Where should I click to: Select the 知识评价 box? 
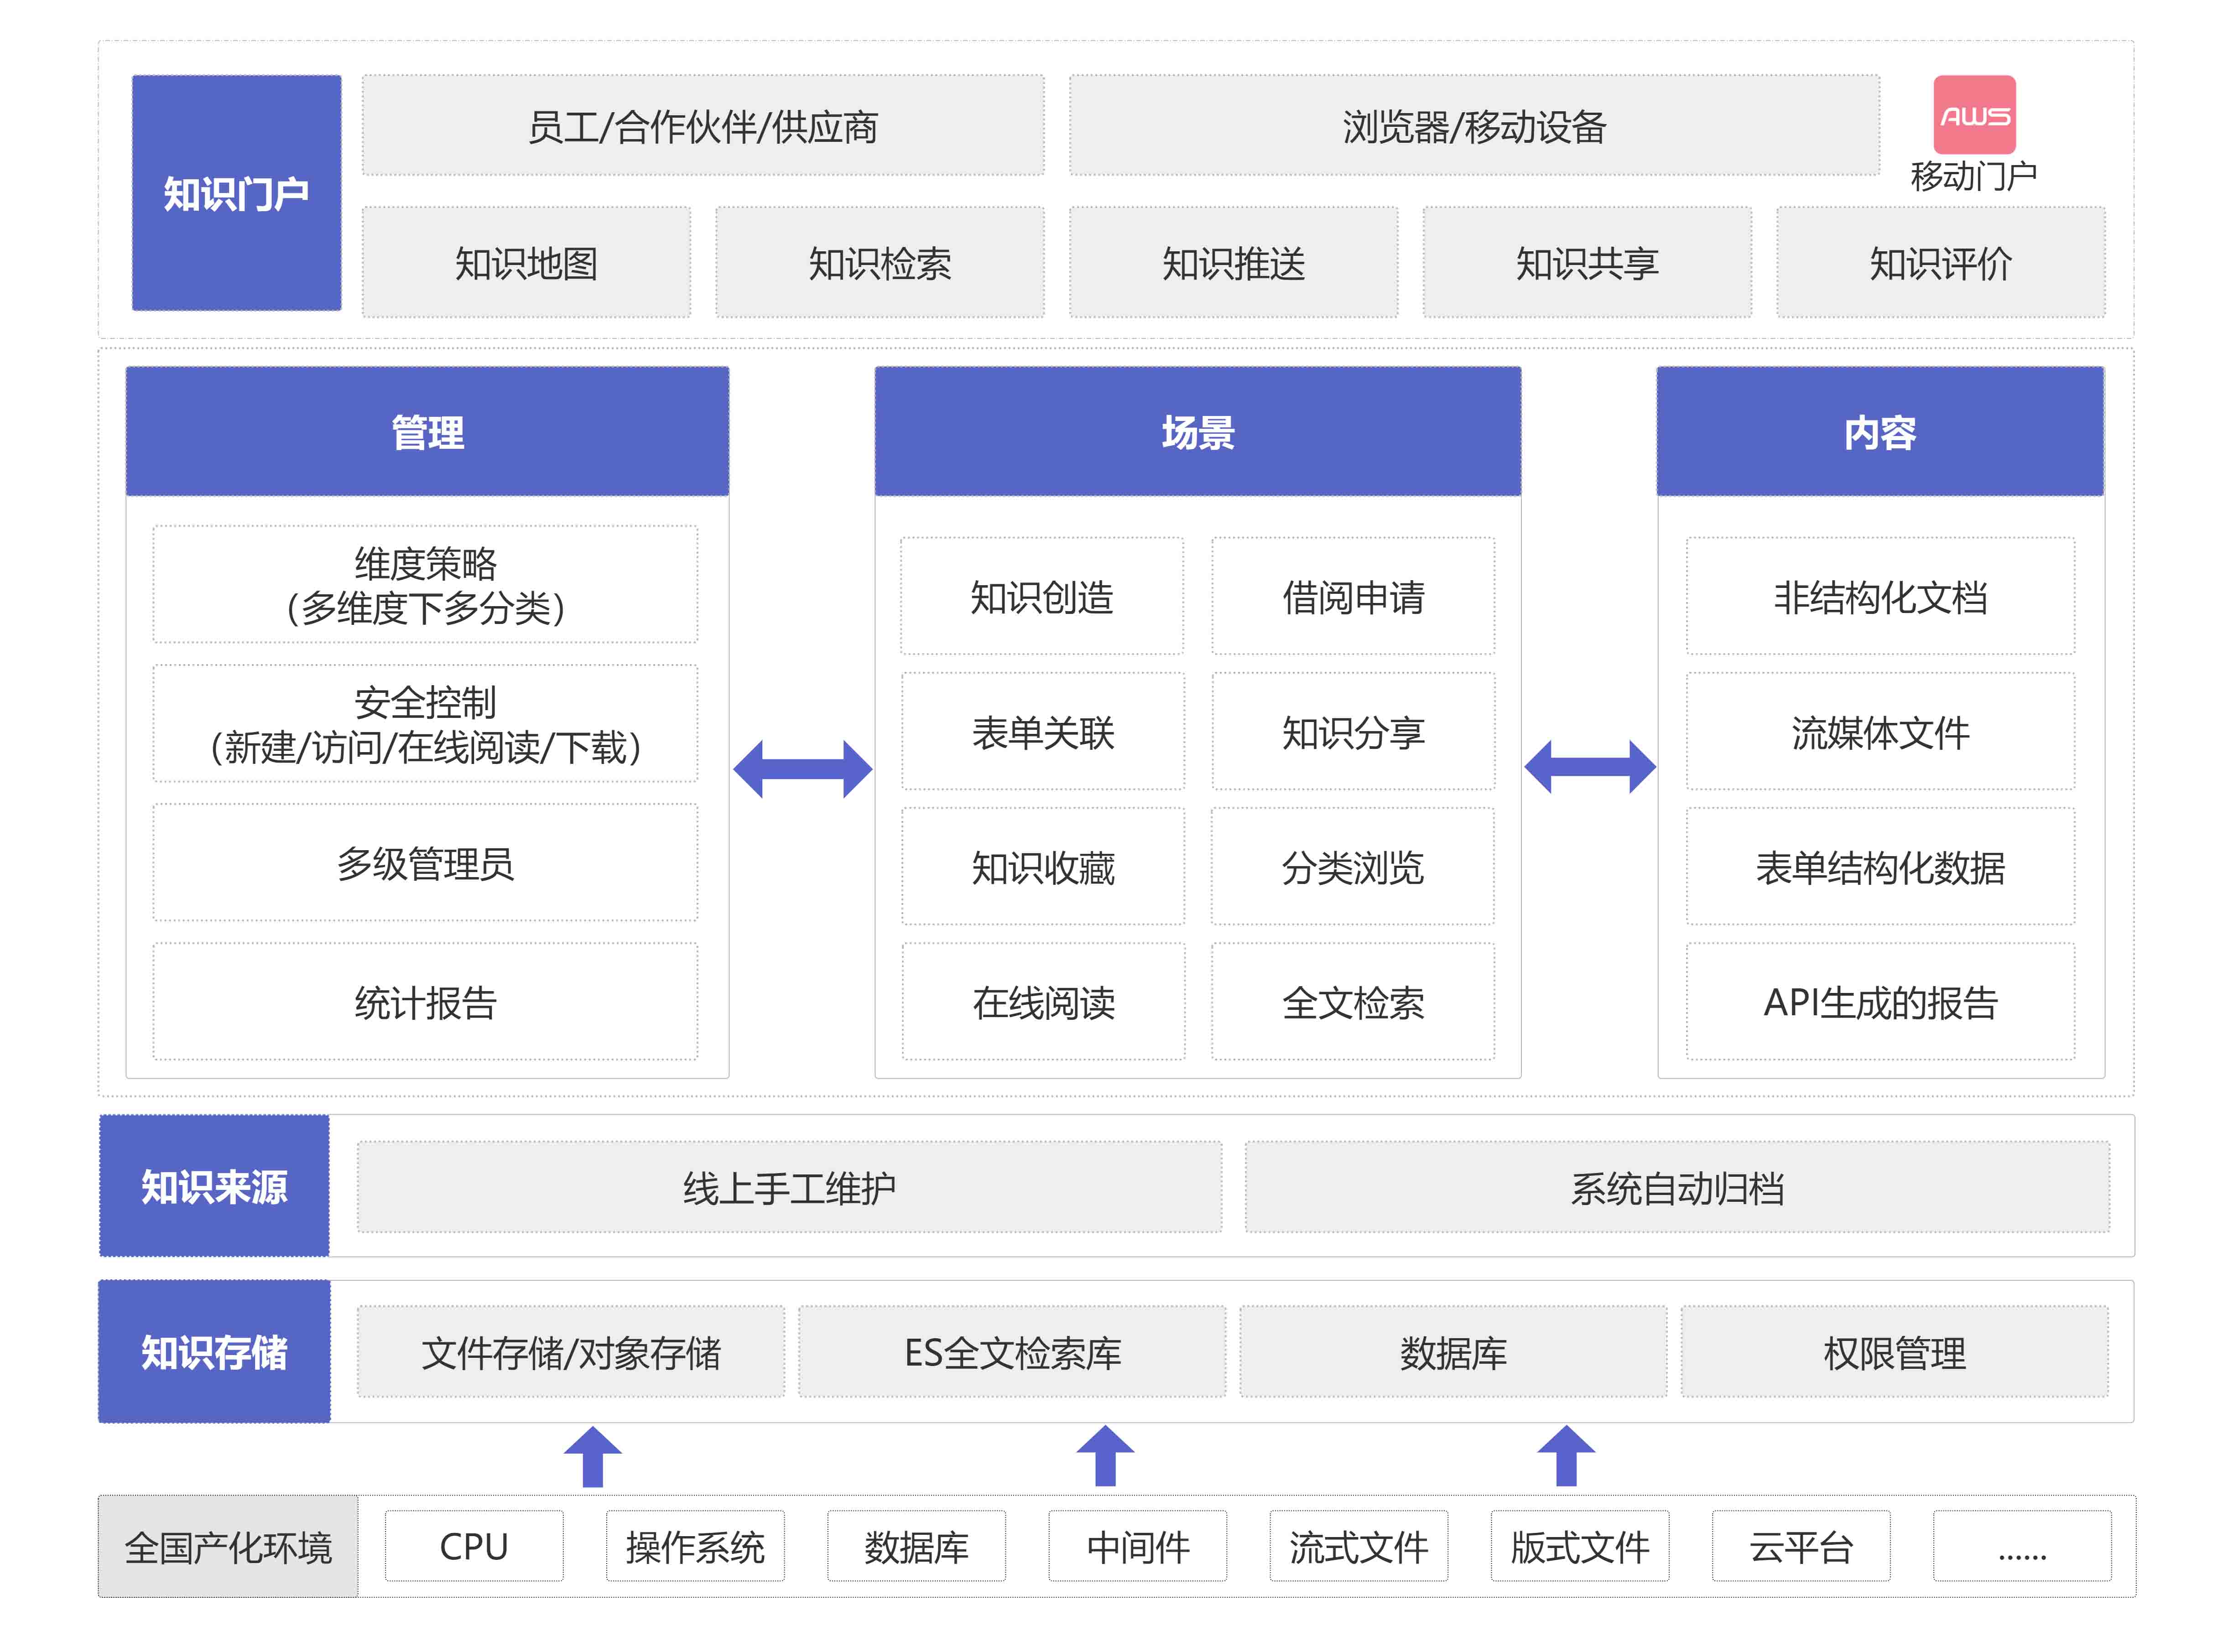pyautogui.click(x=1940, y=263)
